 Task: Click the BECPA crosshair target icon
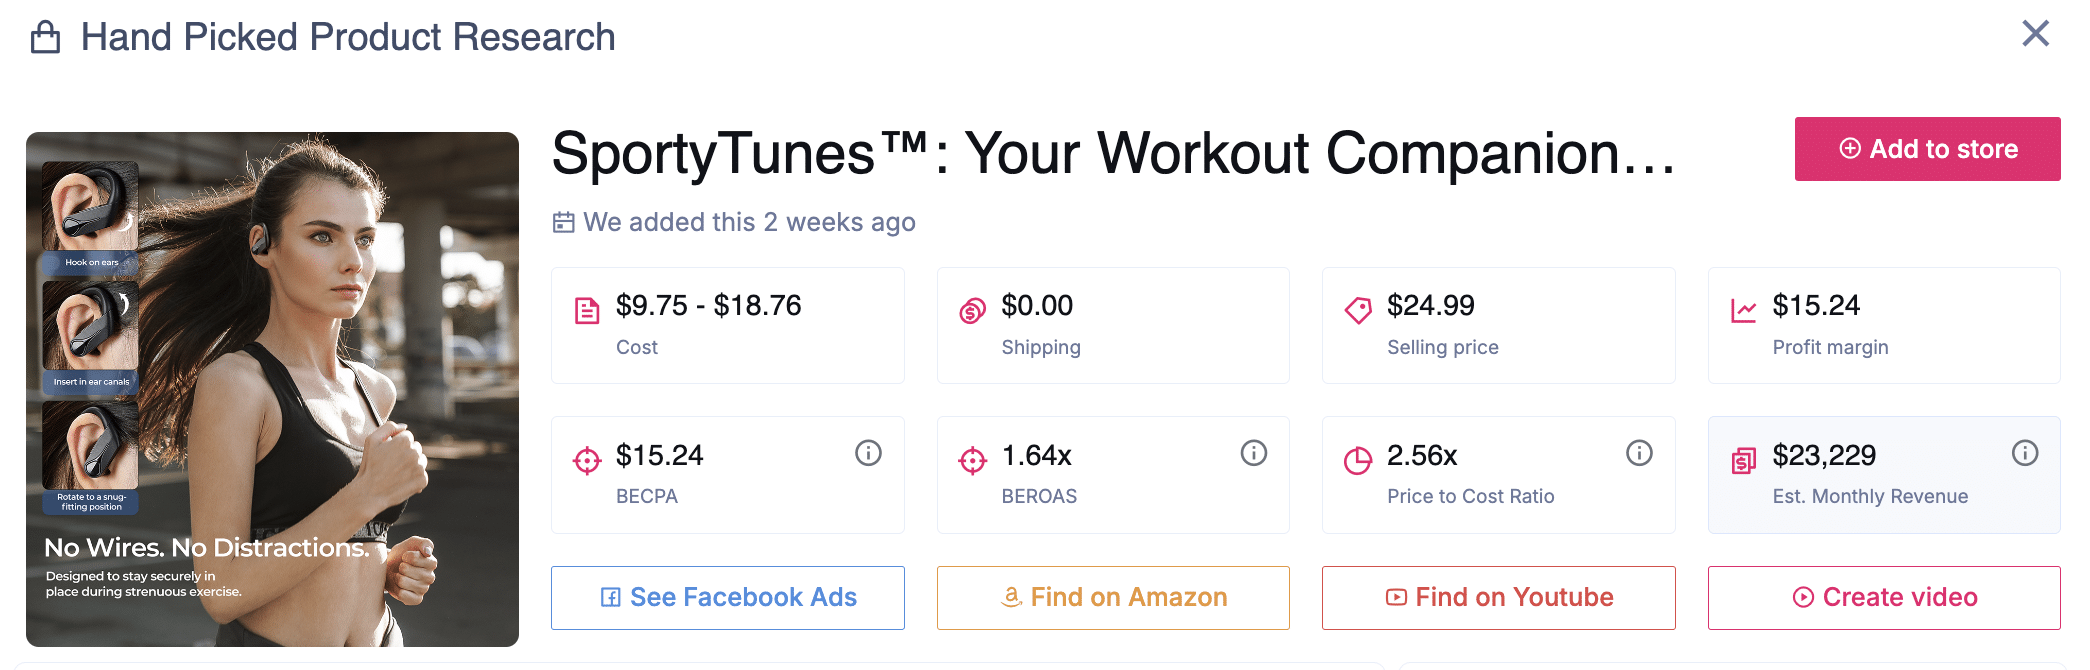(x=587, y=460)
